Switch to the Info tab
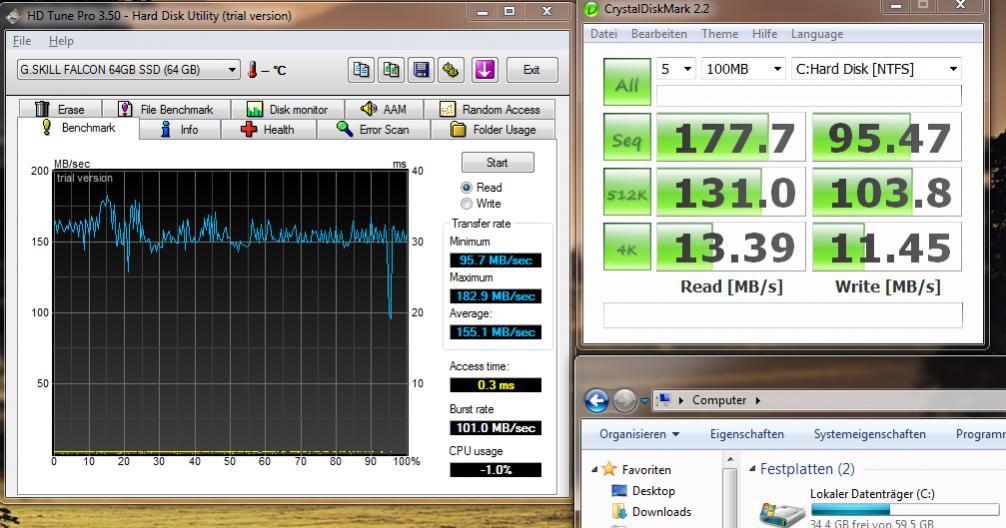1006x528 pixels. coord(180,130)
